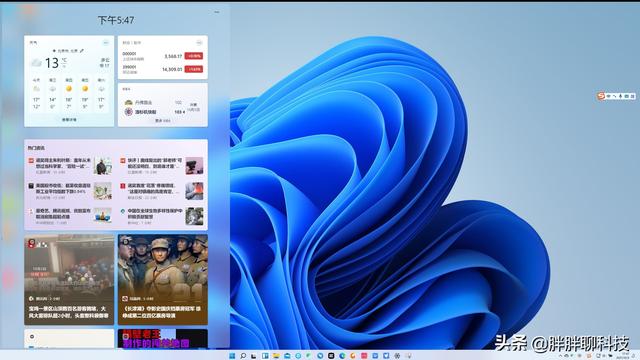Open weather widget more options menu
This screenshot has width=640, height=360.
tap(106, 42)
